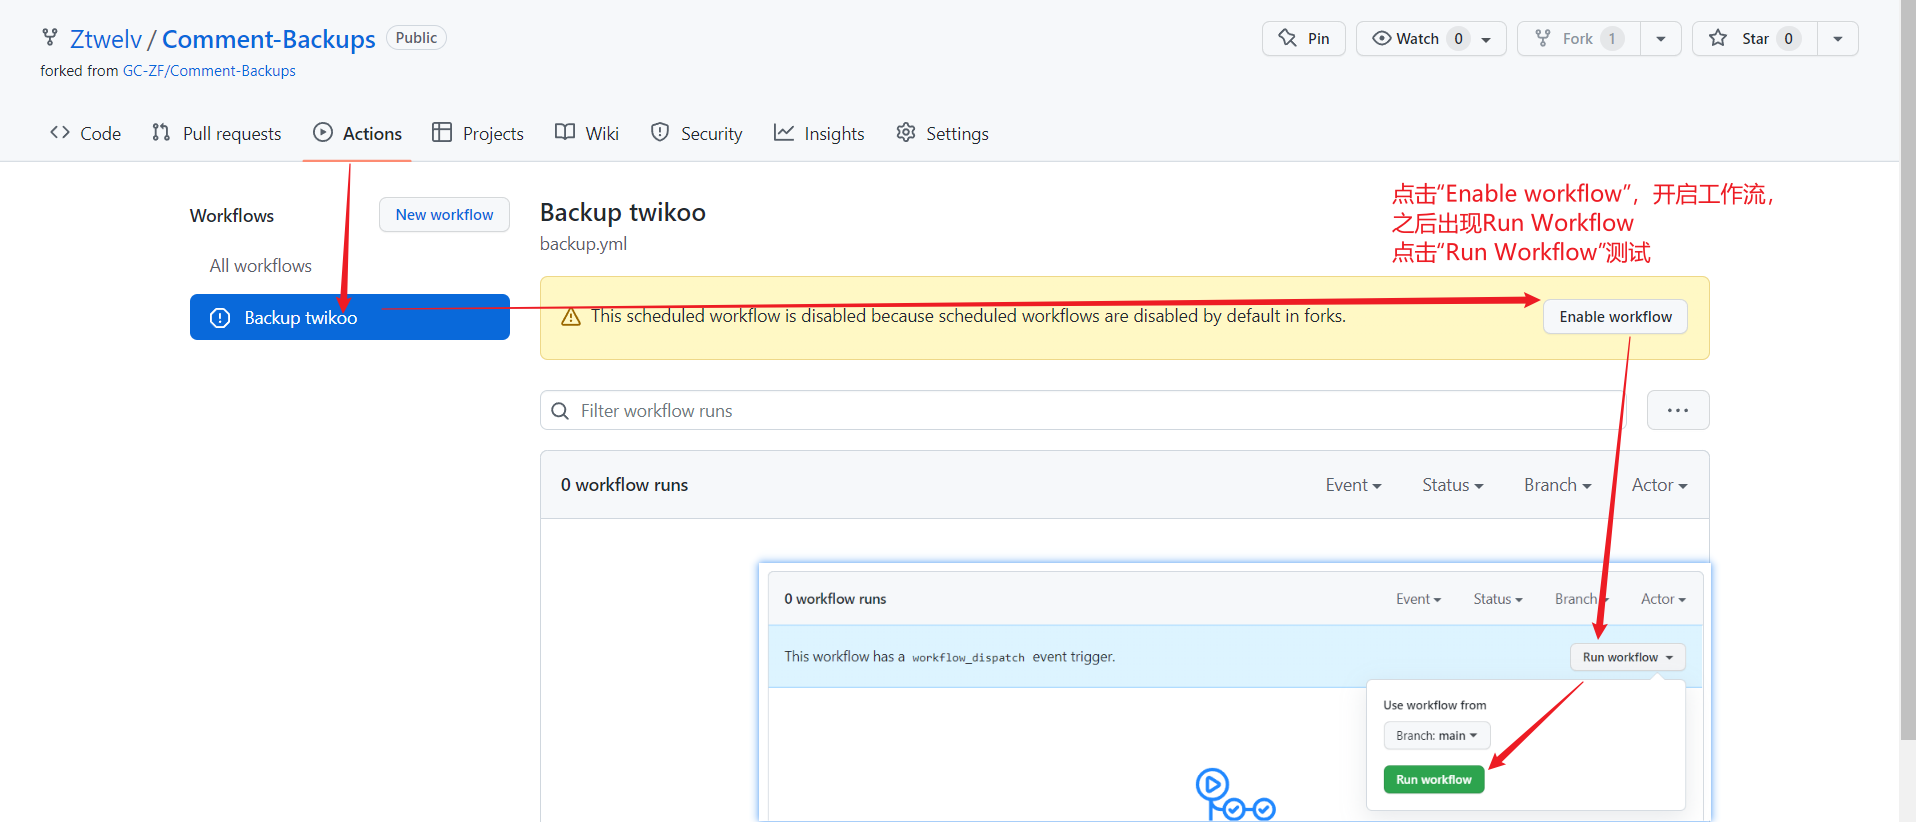Image resolution: width=1916 pixels, height=822 pixels.
Task: Click the Settings gear icon
Action: [906, 132]
